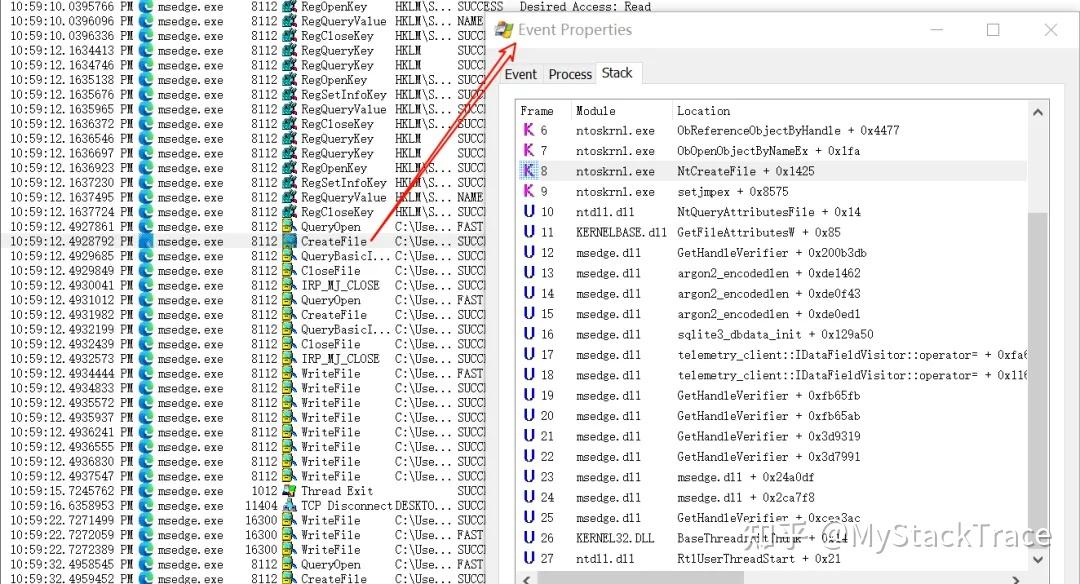The image size is (1080, 584).
Task: Click the file icon beside WriteFile at 10:59:22.7271499
Action: point(290,520)
